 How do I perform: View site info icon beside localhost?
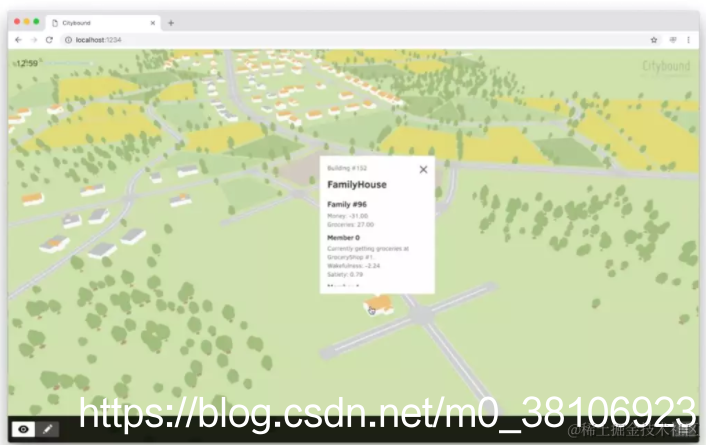pos(68,40)
